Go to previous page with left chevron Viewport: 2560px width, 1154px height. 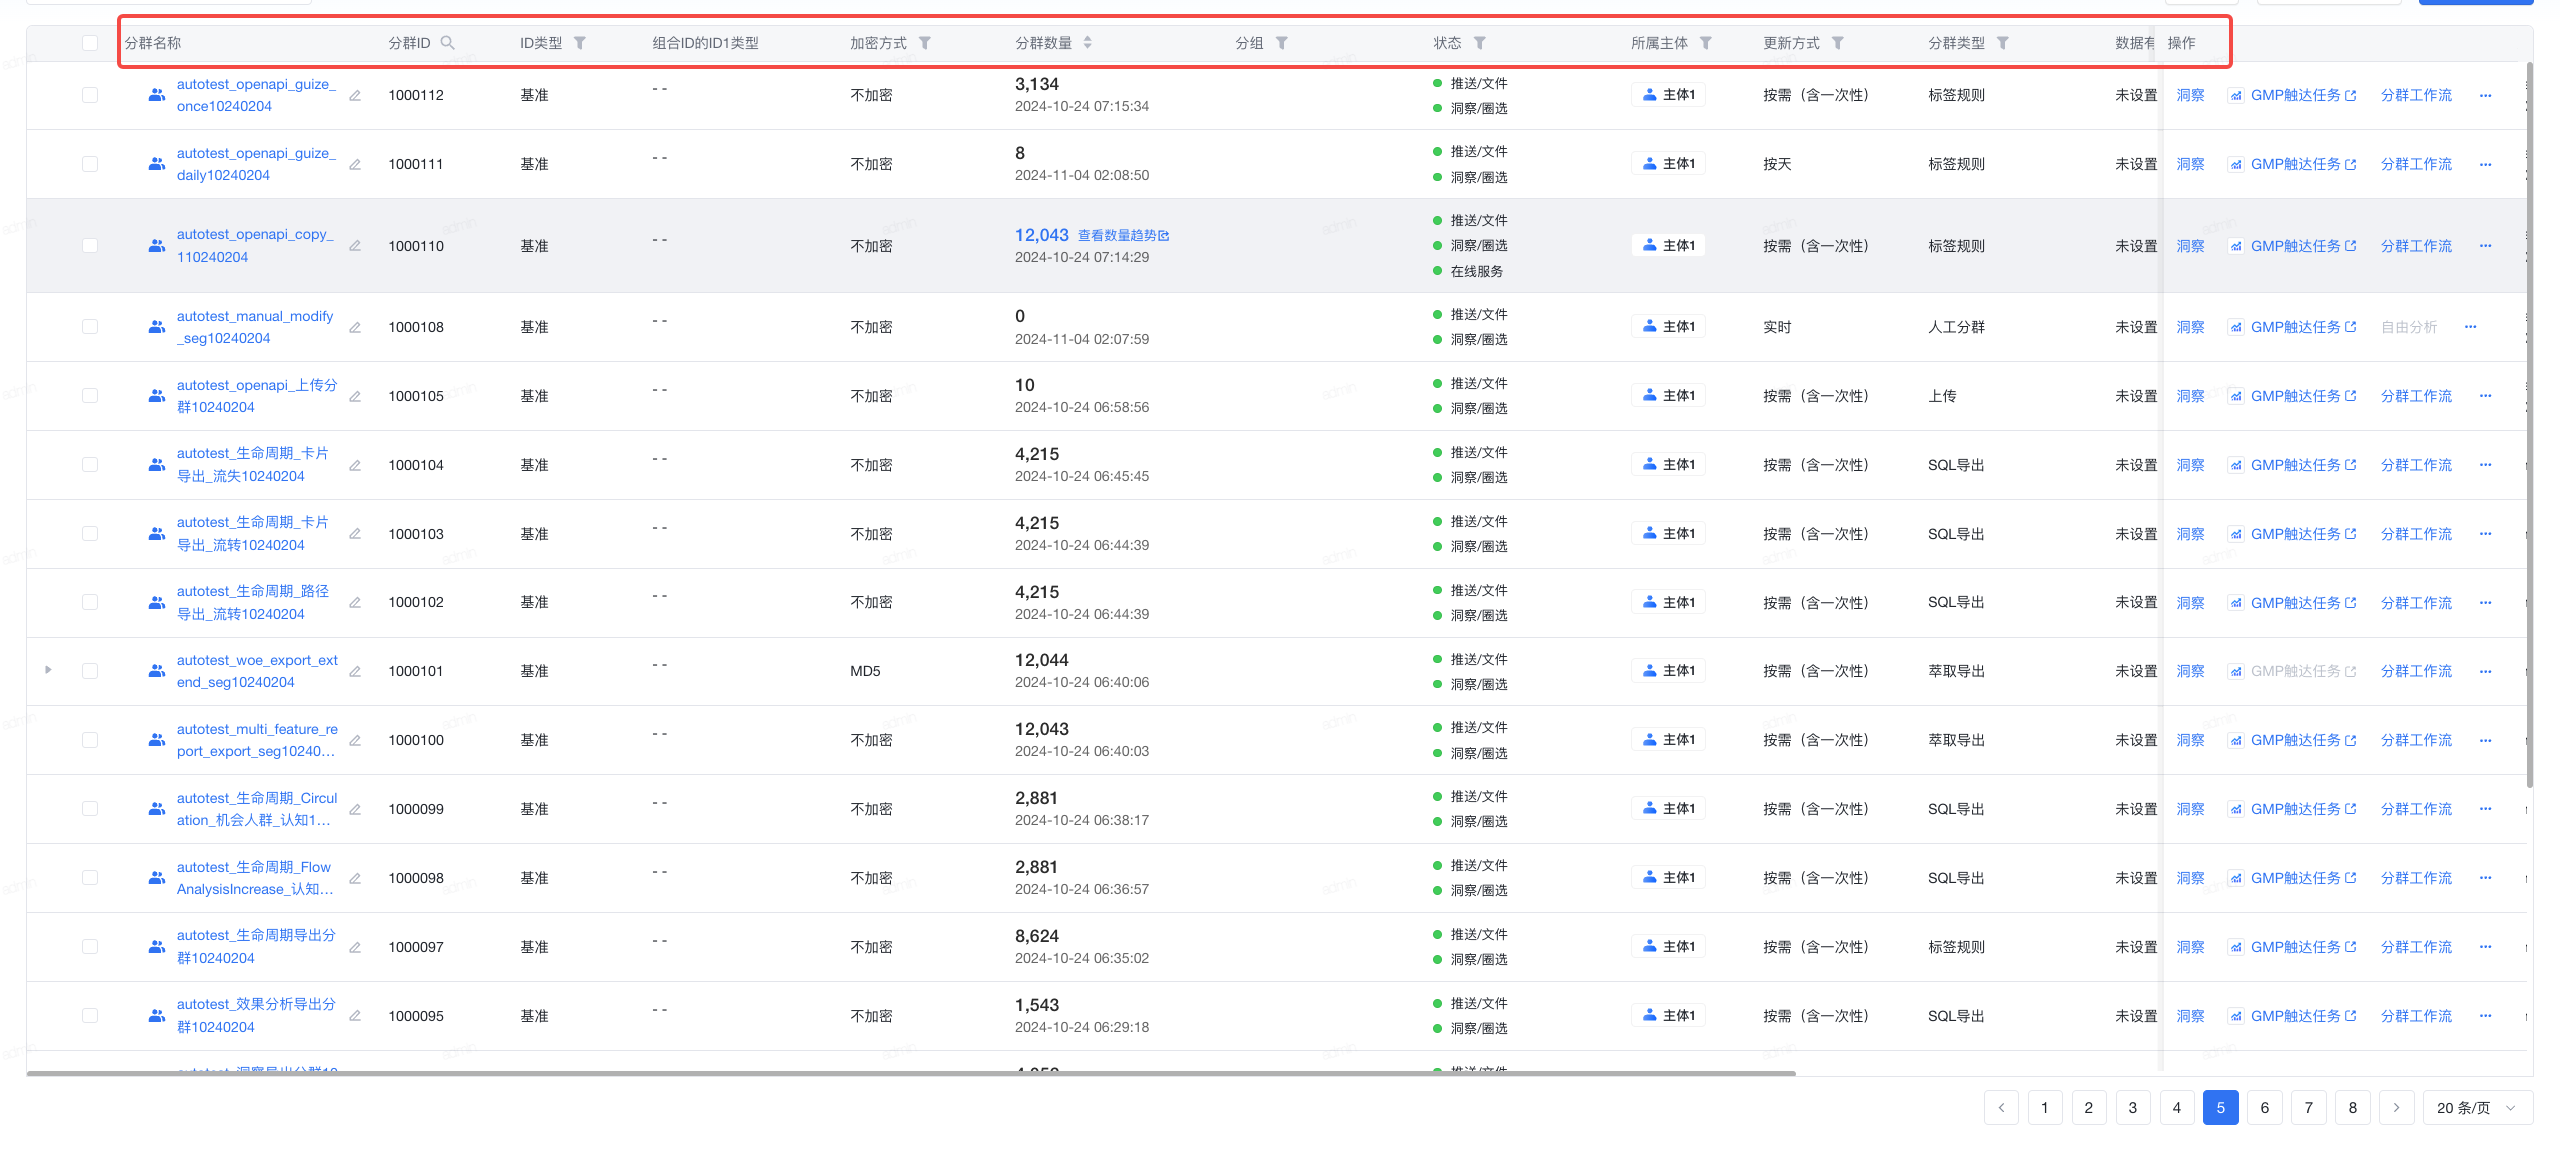pyautogui.click(x=2001, y=1108)
